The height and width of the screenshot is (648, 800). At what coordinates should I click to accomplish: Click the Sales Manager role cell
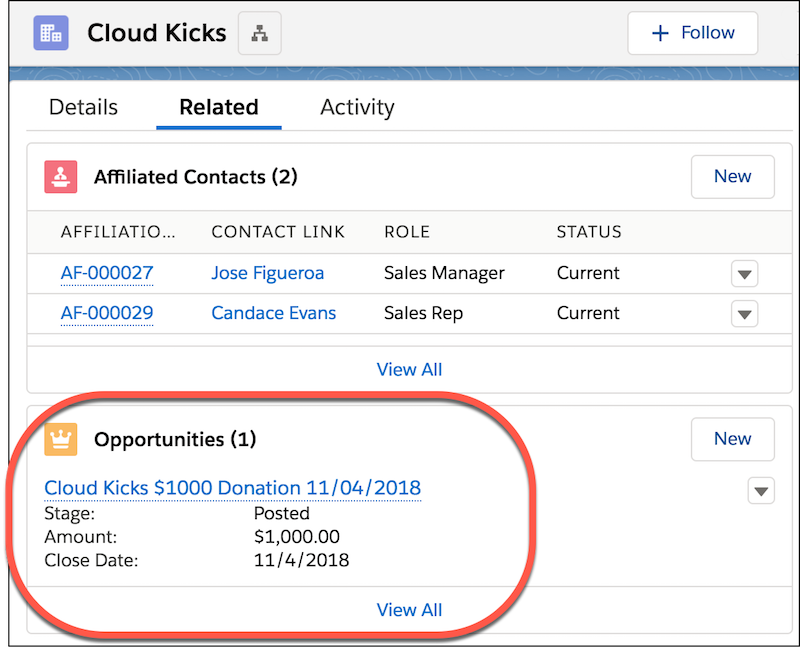point(444,273)
